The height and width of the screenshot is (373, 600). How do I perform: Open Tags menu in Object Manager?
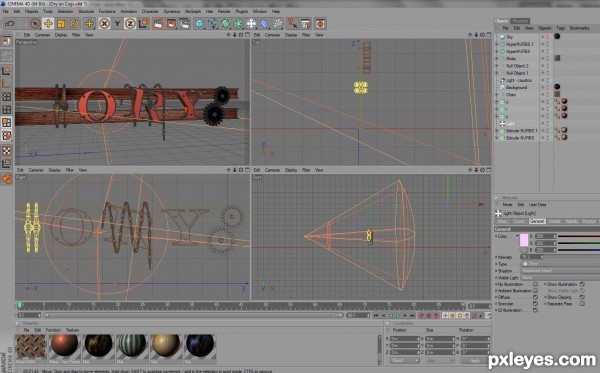point(561,28)
